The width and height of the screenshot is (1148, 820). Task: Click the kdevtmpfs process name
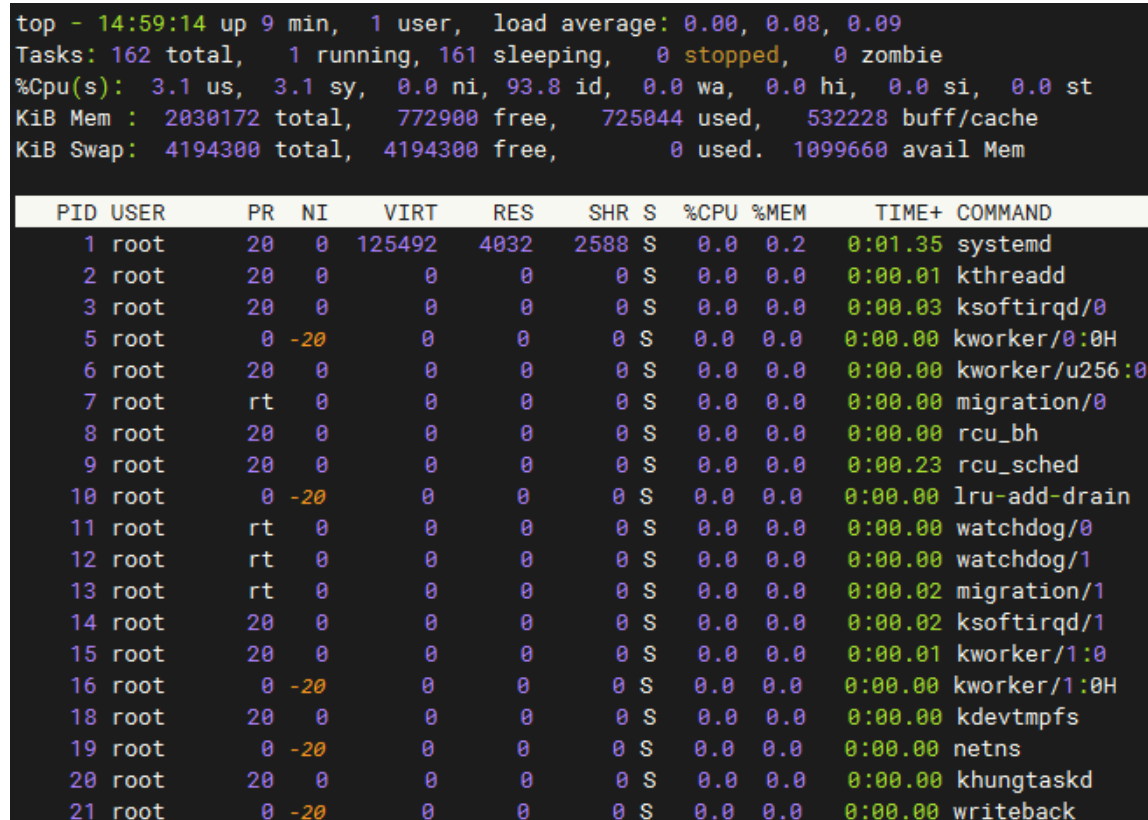coord(1017,717)
